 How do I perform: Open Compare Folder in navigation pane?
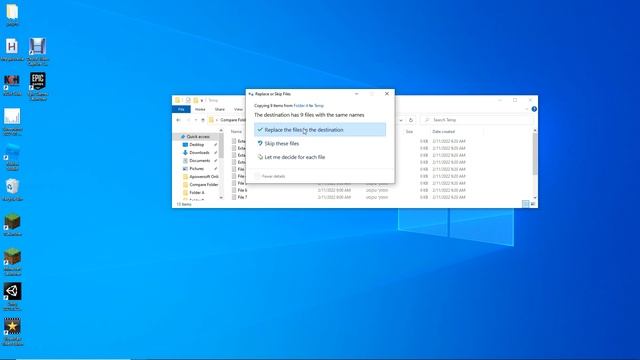tap(203, 184)
